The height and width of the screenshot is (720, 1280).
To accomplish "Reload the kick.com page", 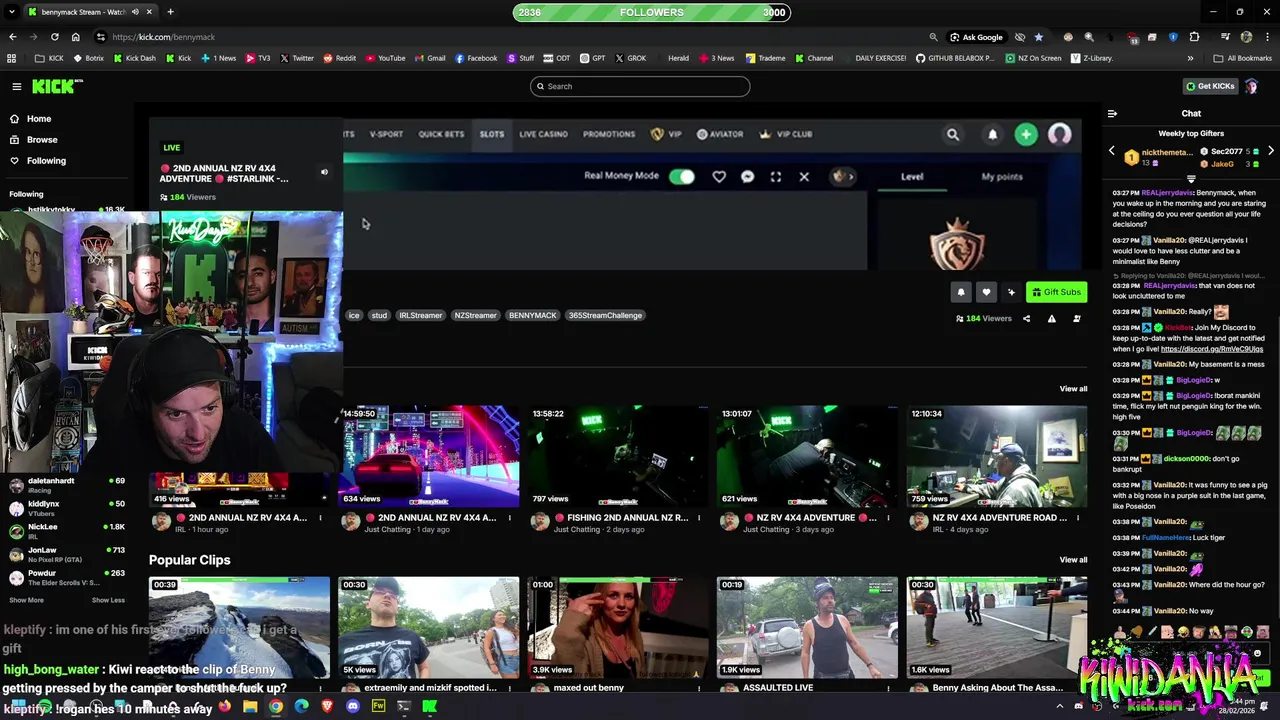I will click(x=55, y=37).
